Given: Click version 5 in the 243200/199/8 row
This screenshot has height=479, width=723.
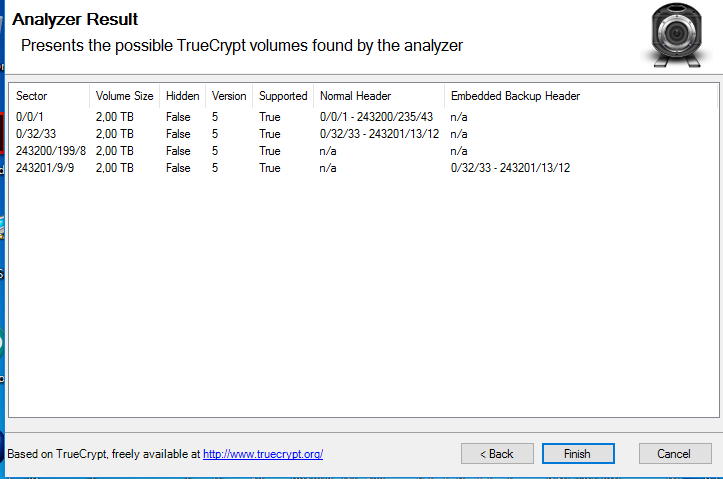Looking at the screenshot, I should pyautogui.click(x=215, y=151).
